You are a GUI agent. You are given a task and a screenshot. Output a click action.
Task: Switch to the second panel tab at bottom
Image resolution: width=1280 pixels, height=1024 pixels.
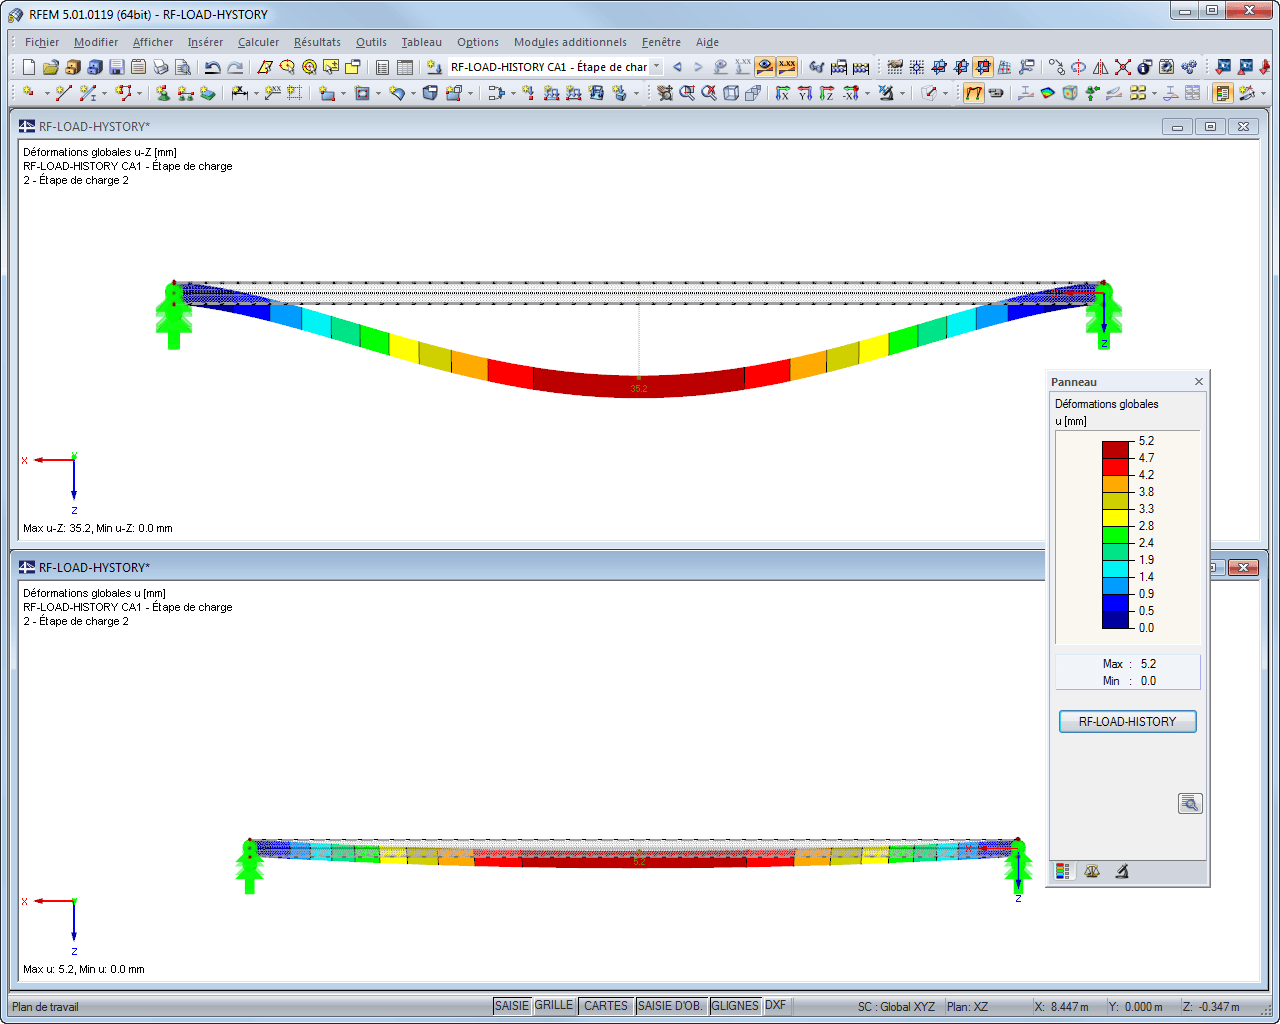coord(1092,871)
